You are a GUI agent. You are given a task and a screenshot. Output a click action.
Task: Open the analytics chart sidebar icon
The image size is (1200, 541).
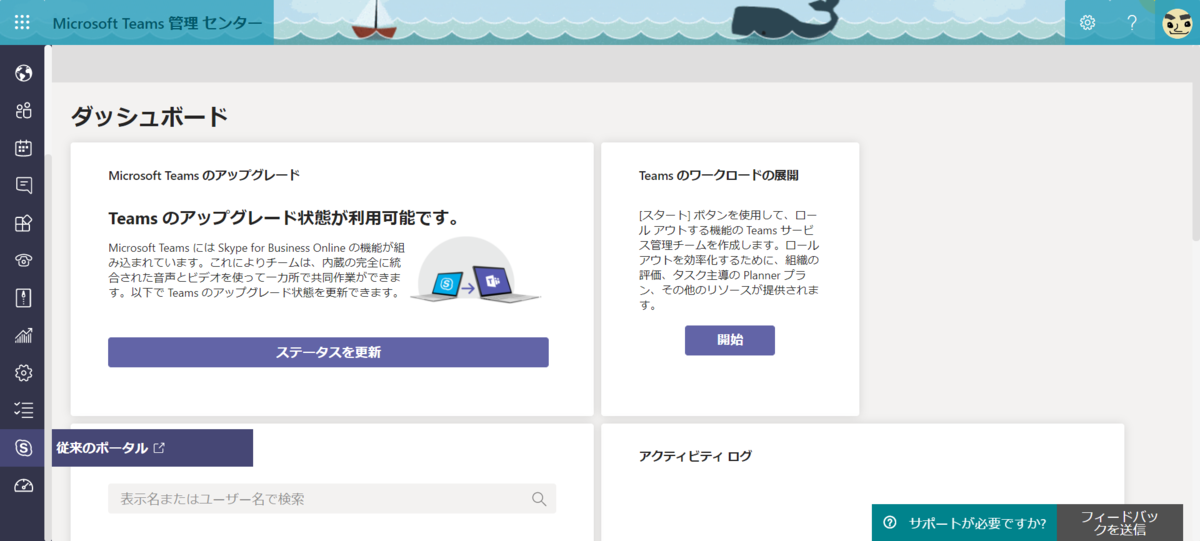(x=24, y=336)
